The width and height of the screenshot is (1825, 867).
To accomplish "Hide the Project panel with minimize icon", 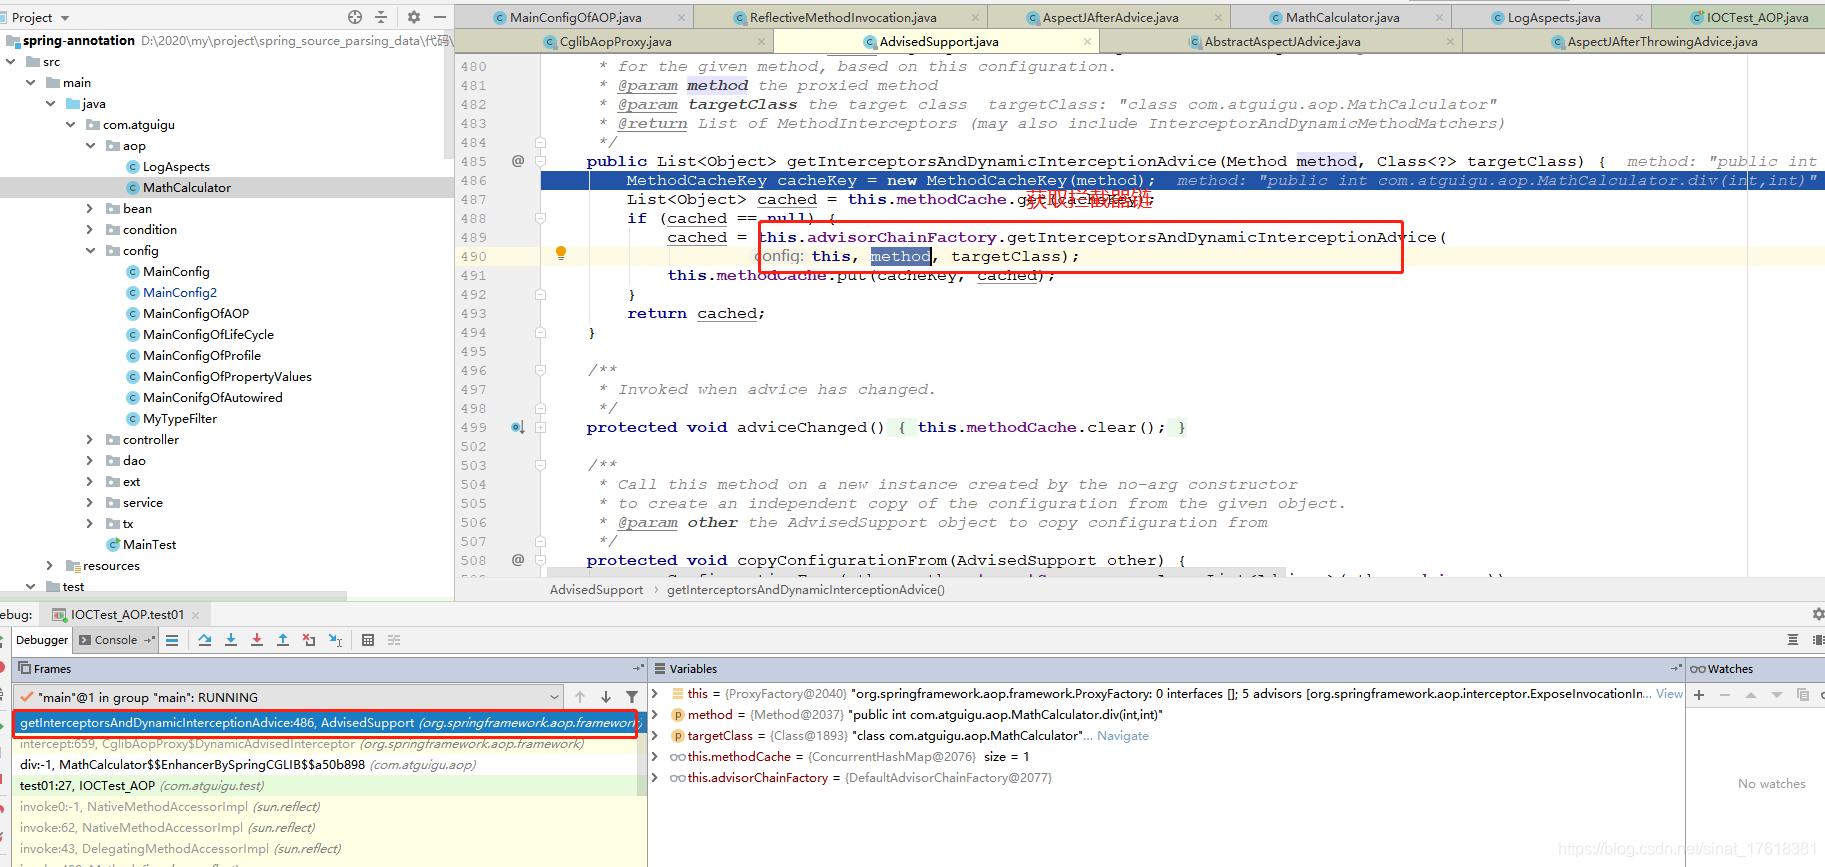I will tap(440, 17).
